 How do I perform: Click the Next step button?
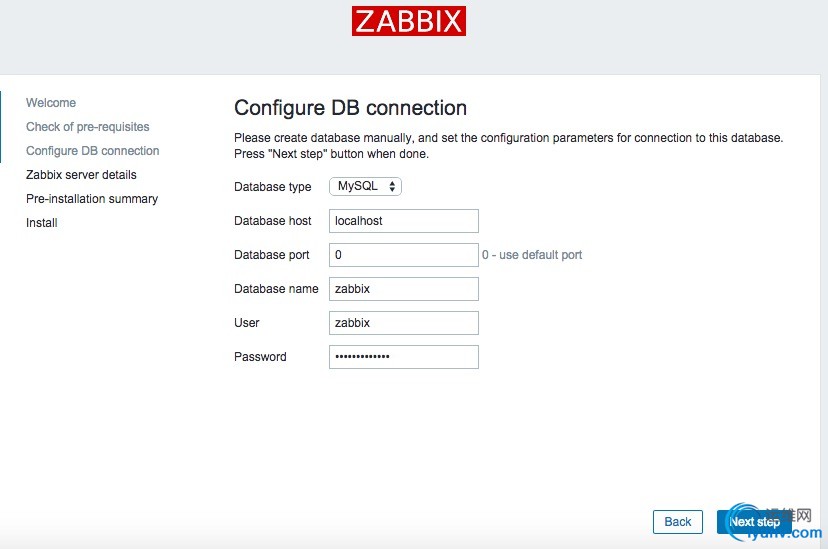tap(754, 522)
